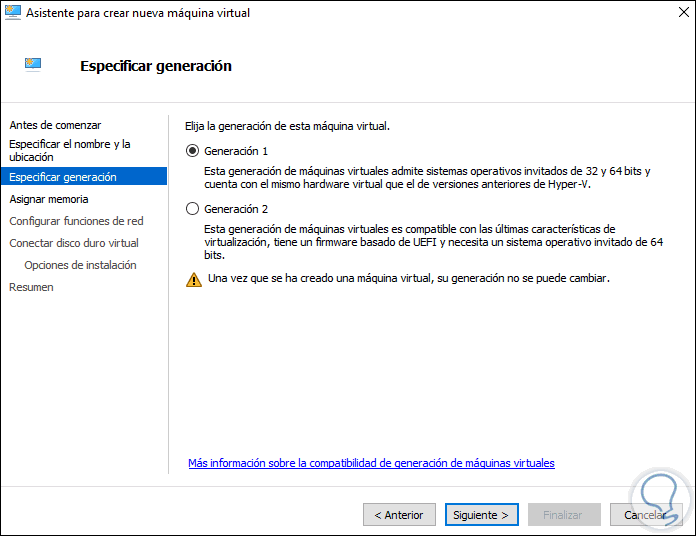Screen dimensions: 696x536
Task: Open the 'Antes de comenzar' step
Action: tap(55, 125)
